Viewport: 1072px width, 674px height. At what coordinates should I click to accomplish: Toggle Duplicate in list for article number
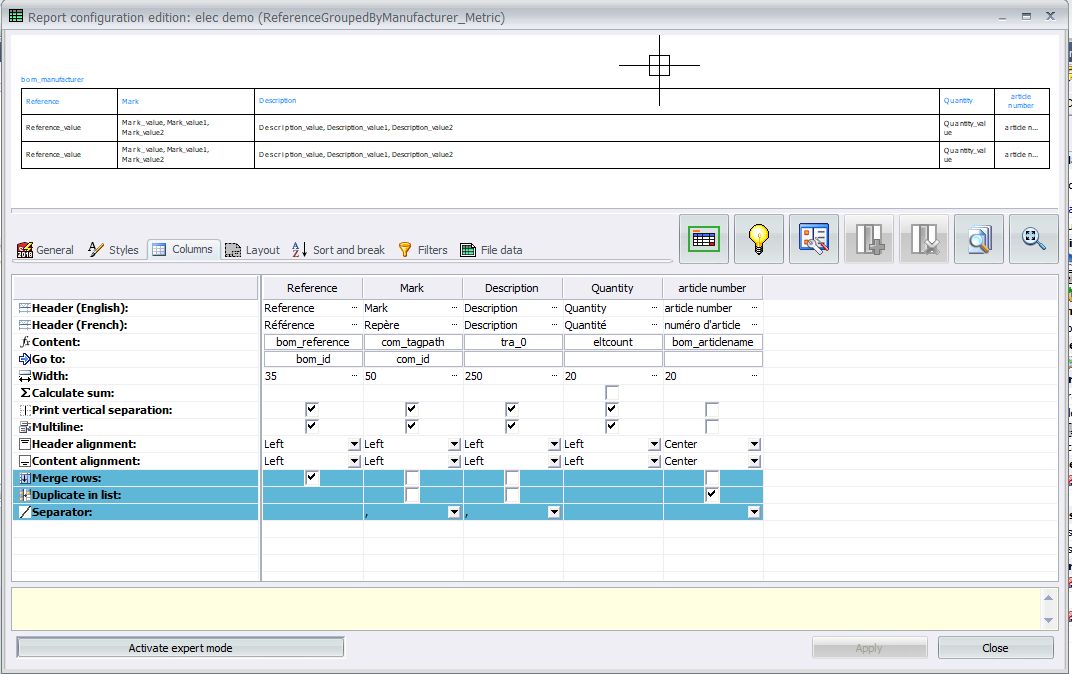coord(712,495)
